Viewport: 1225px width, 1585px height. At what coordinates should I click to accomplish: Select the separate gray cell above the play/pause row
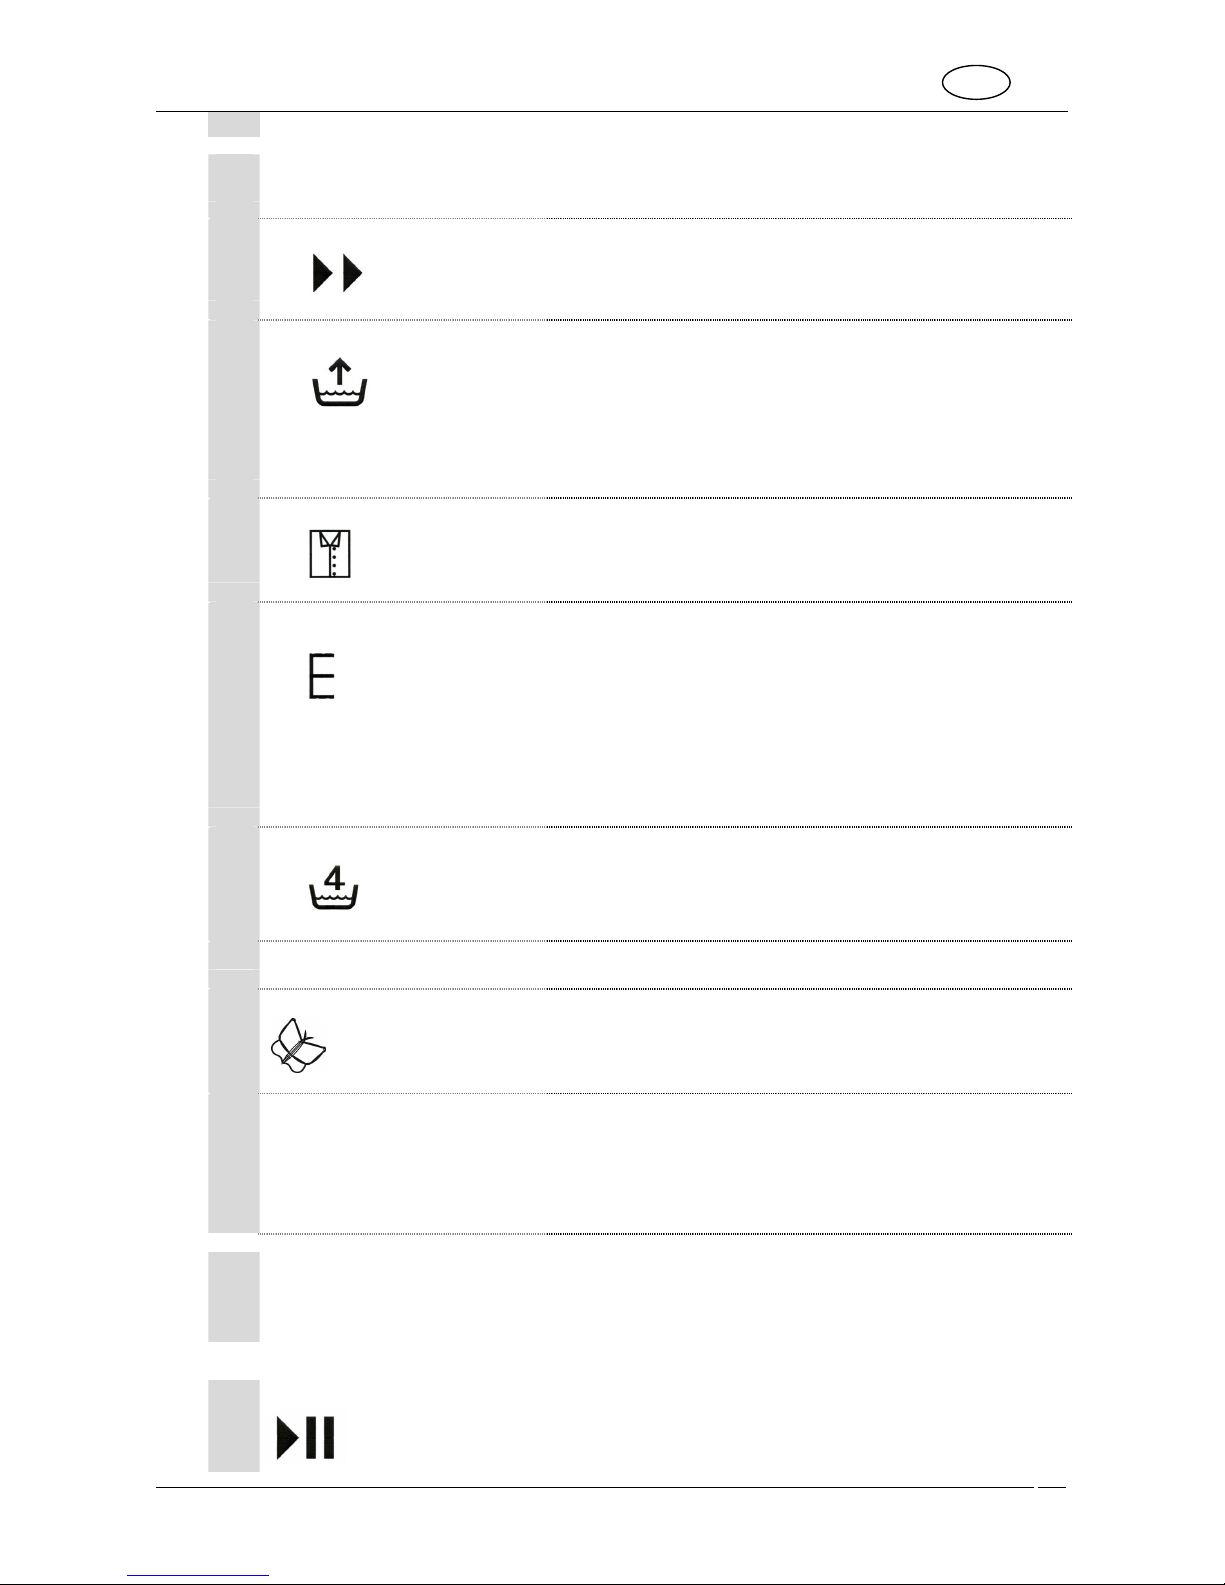tap(233, 1296)
